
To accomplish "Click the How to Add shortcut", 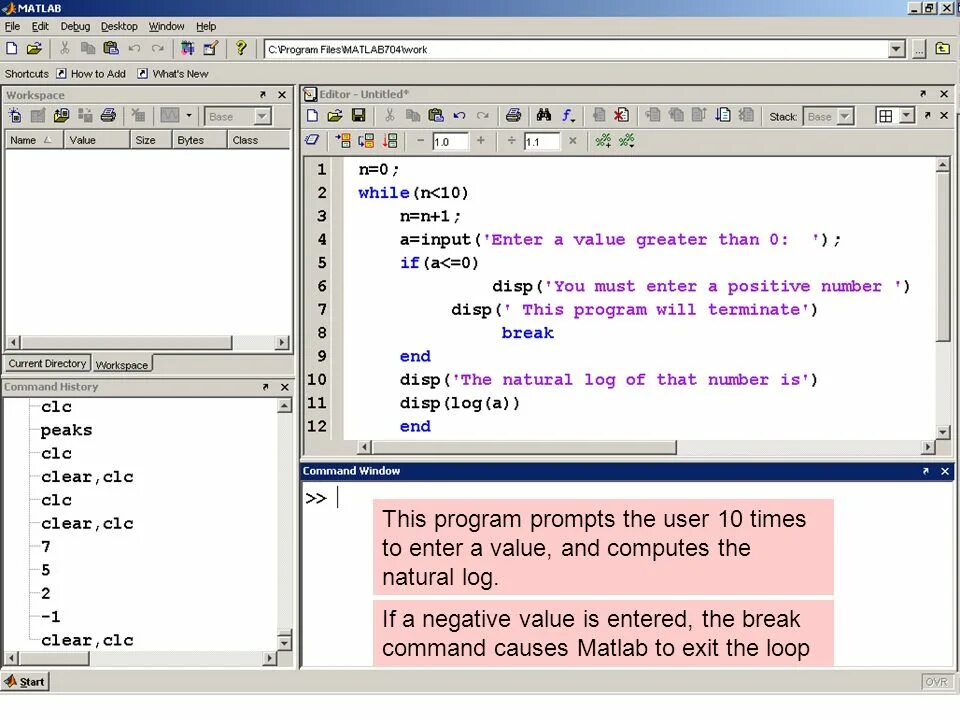I will click(91, 73).
